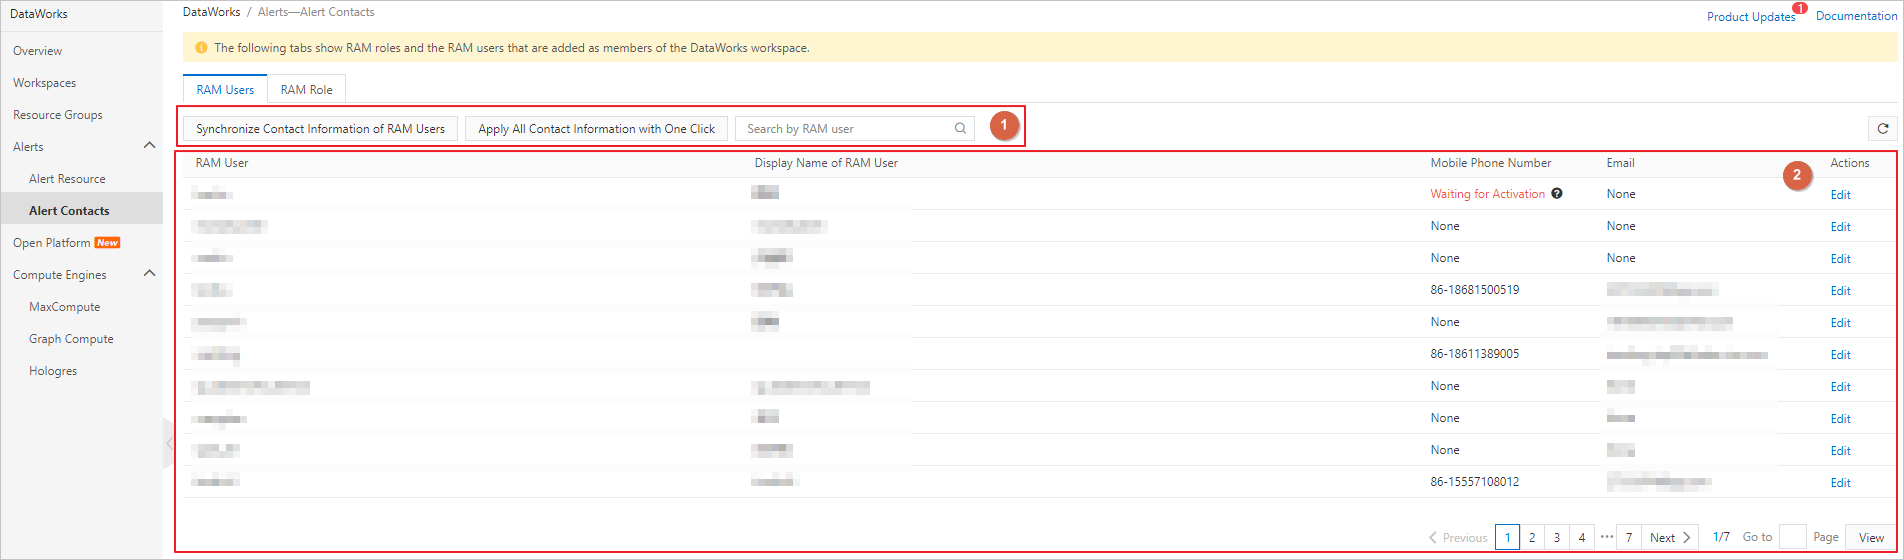Edit the row with phone 86-18611389005

[x=1840, y=355]
